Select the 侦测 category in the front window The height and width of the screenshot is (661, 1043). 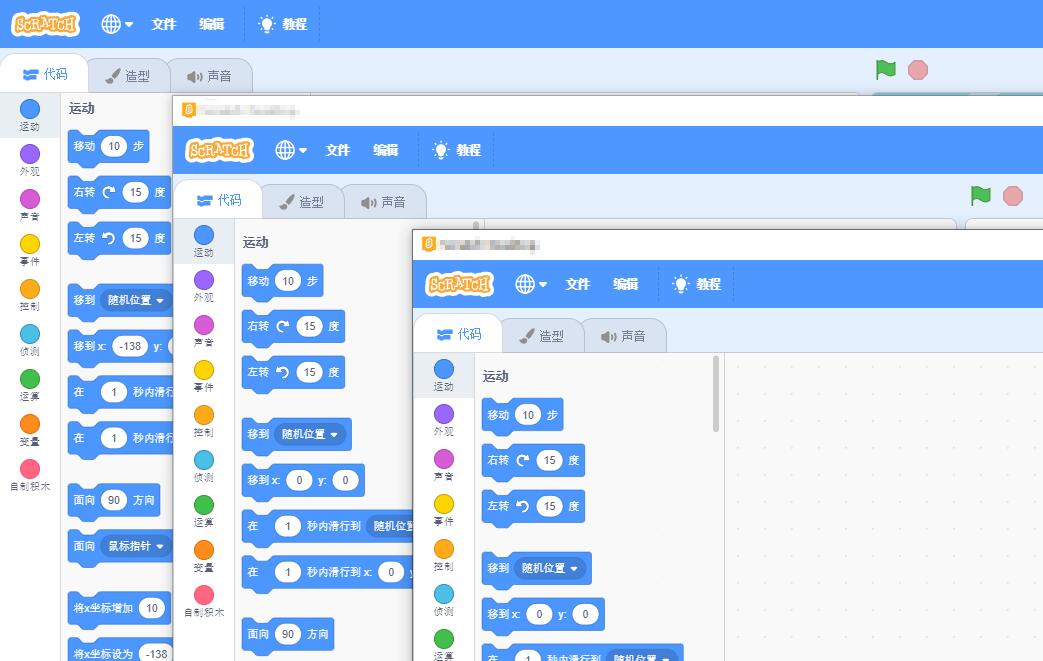[444, 600]
